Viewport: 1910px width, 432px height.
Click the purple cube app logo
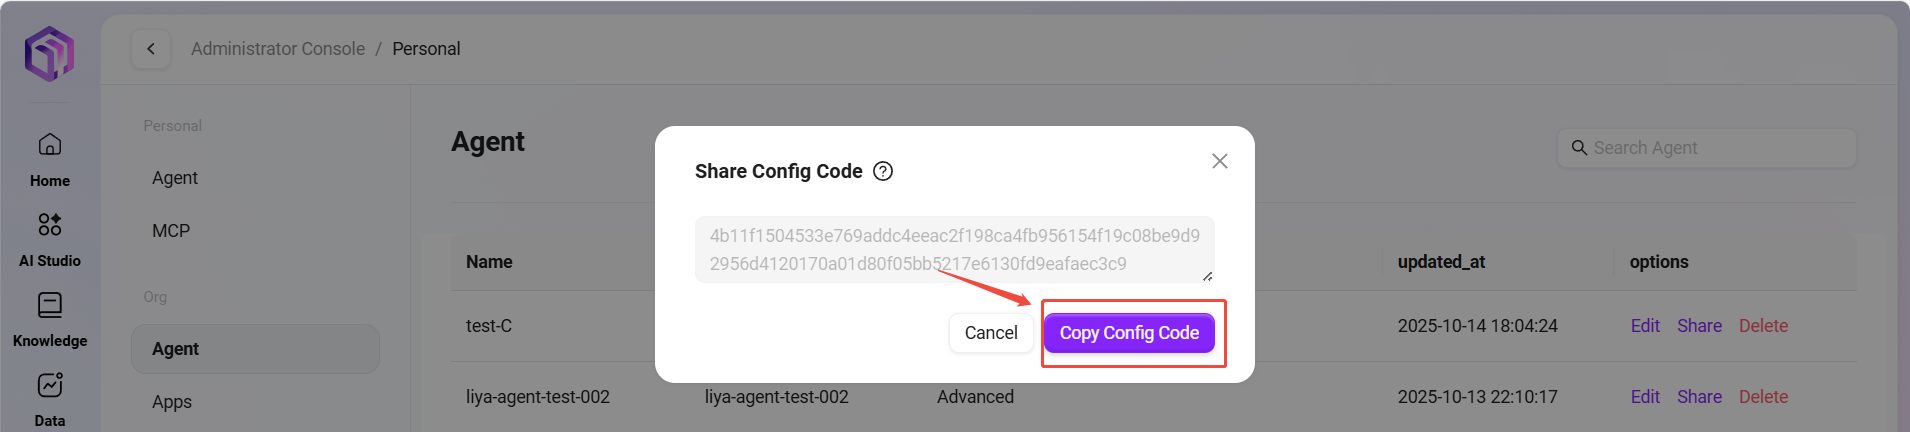[50, 53]
